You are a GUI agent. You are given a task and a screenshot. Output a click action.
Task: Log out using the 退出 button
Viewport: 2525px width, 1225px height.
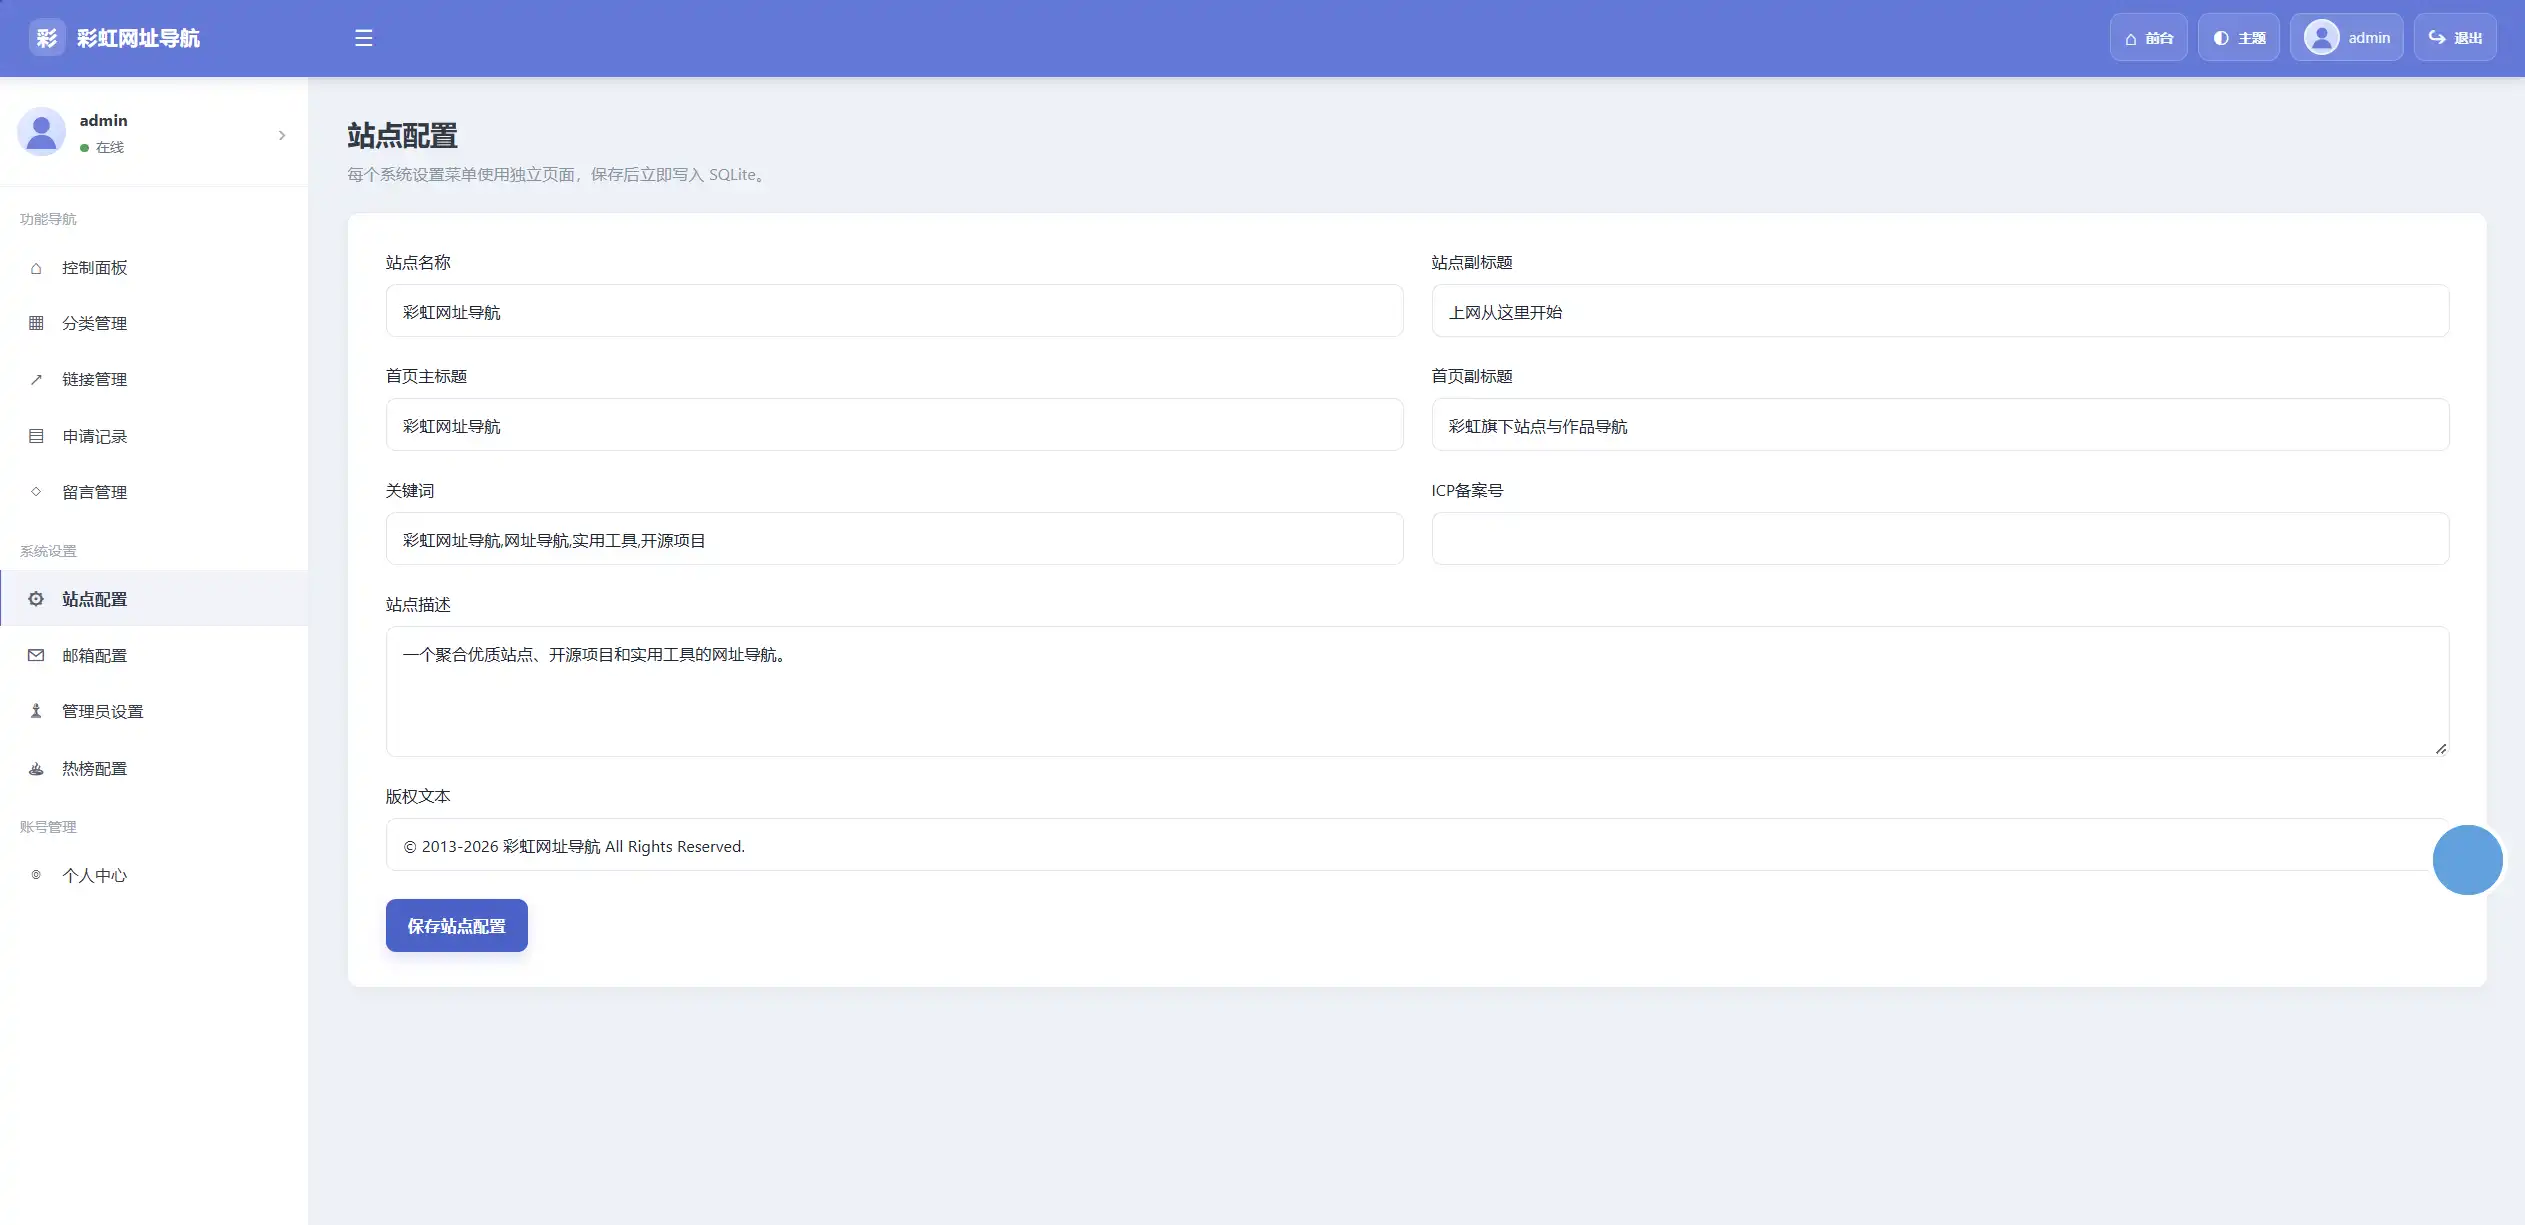click(x=2455, y=38)
